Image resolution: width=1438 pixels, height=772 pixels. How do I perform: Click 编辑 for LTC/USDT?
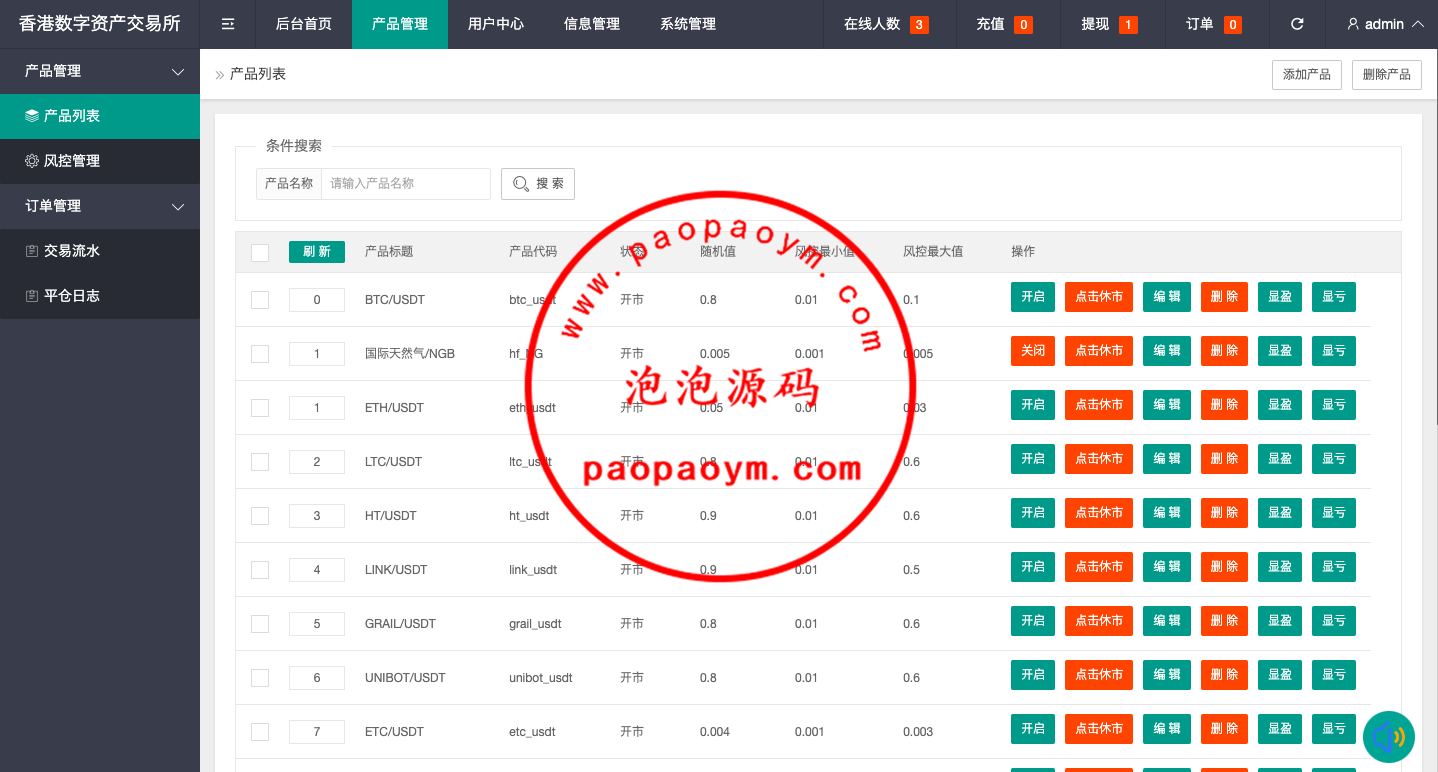[x=1167, y=459]
